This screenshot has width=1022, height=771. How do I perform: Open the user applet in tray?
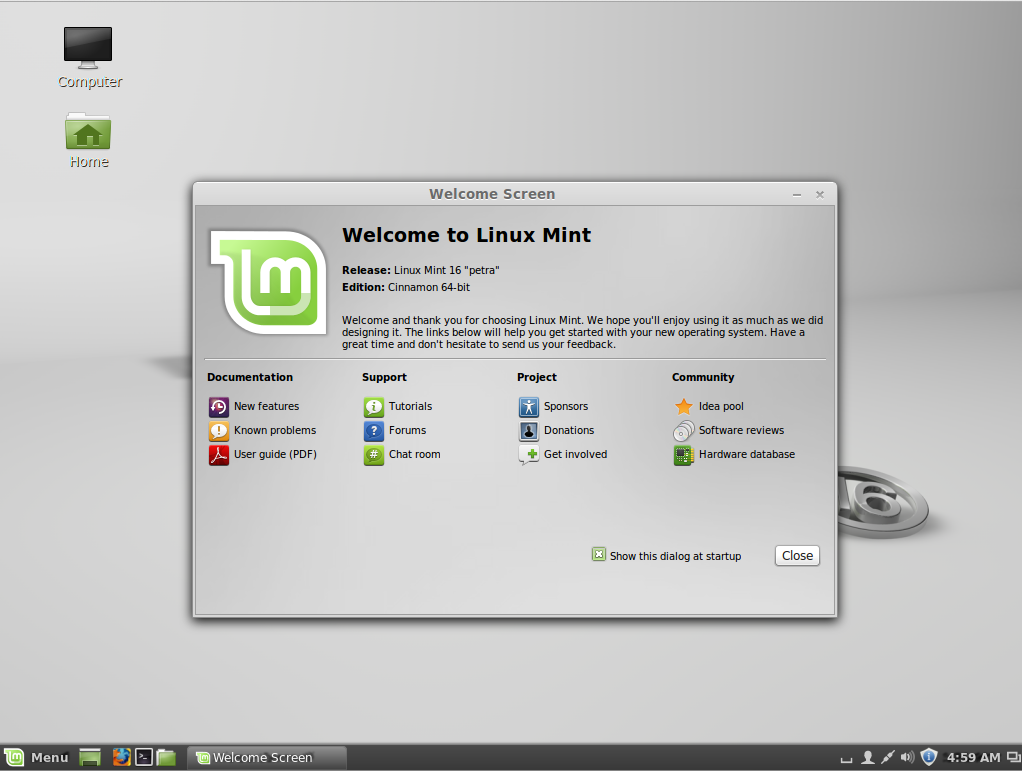pyautogui.click(x=868, y=757)
